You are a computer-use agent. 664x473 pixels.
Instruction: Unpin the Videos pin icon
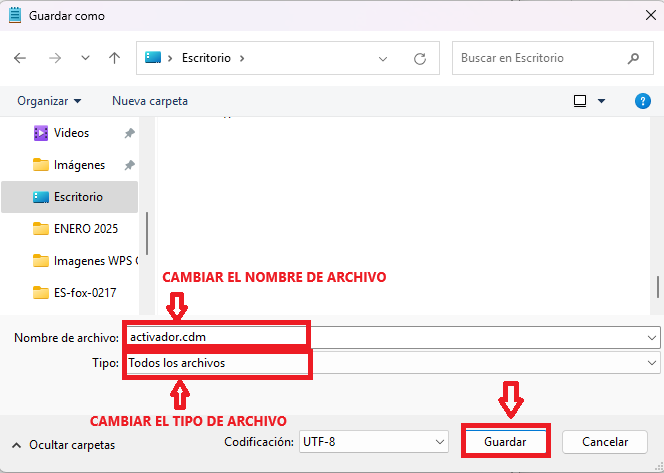tap(130, 133)
